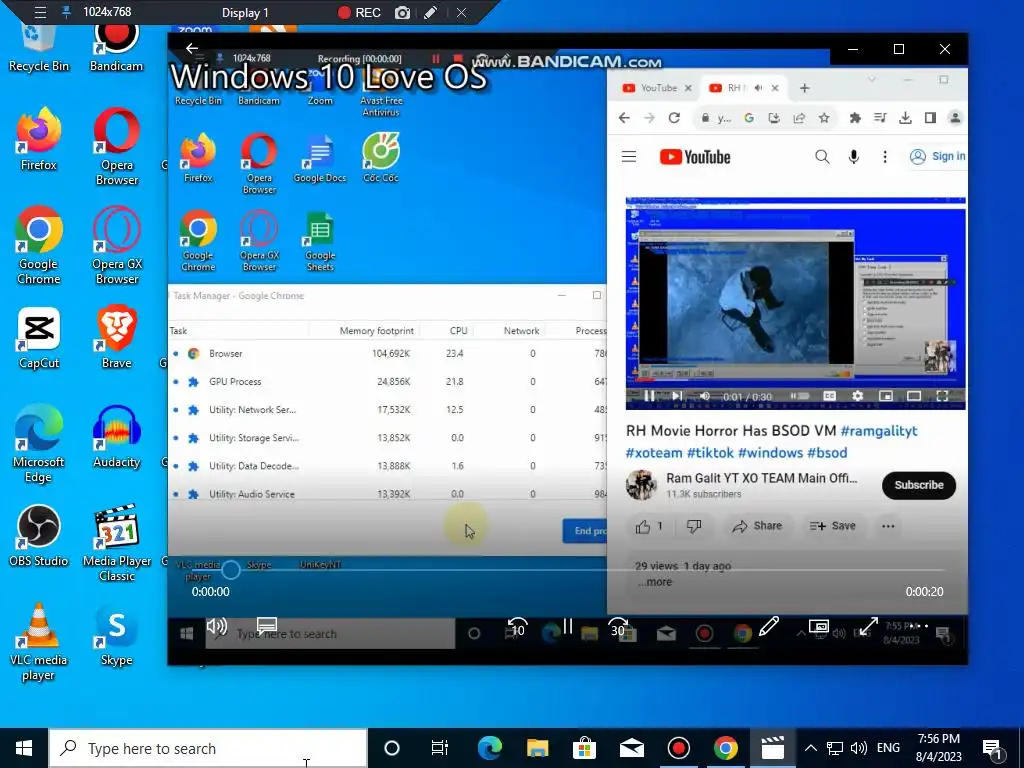Open the player's subtitles and captions menu
Viewport: 1024px width, 768px height.
click(x=266, y=627)
